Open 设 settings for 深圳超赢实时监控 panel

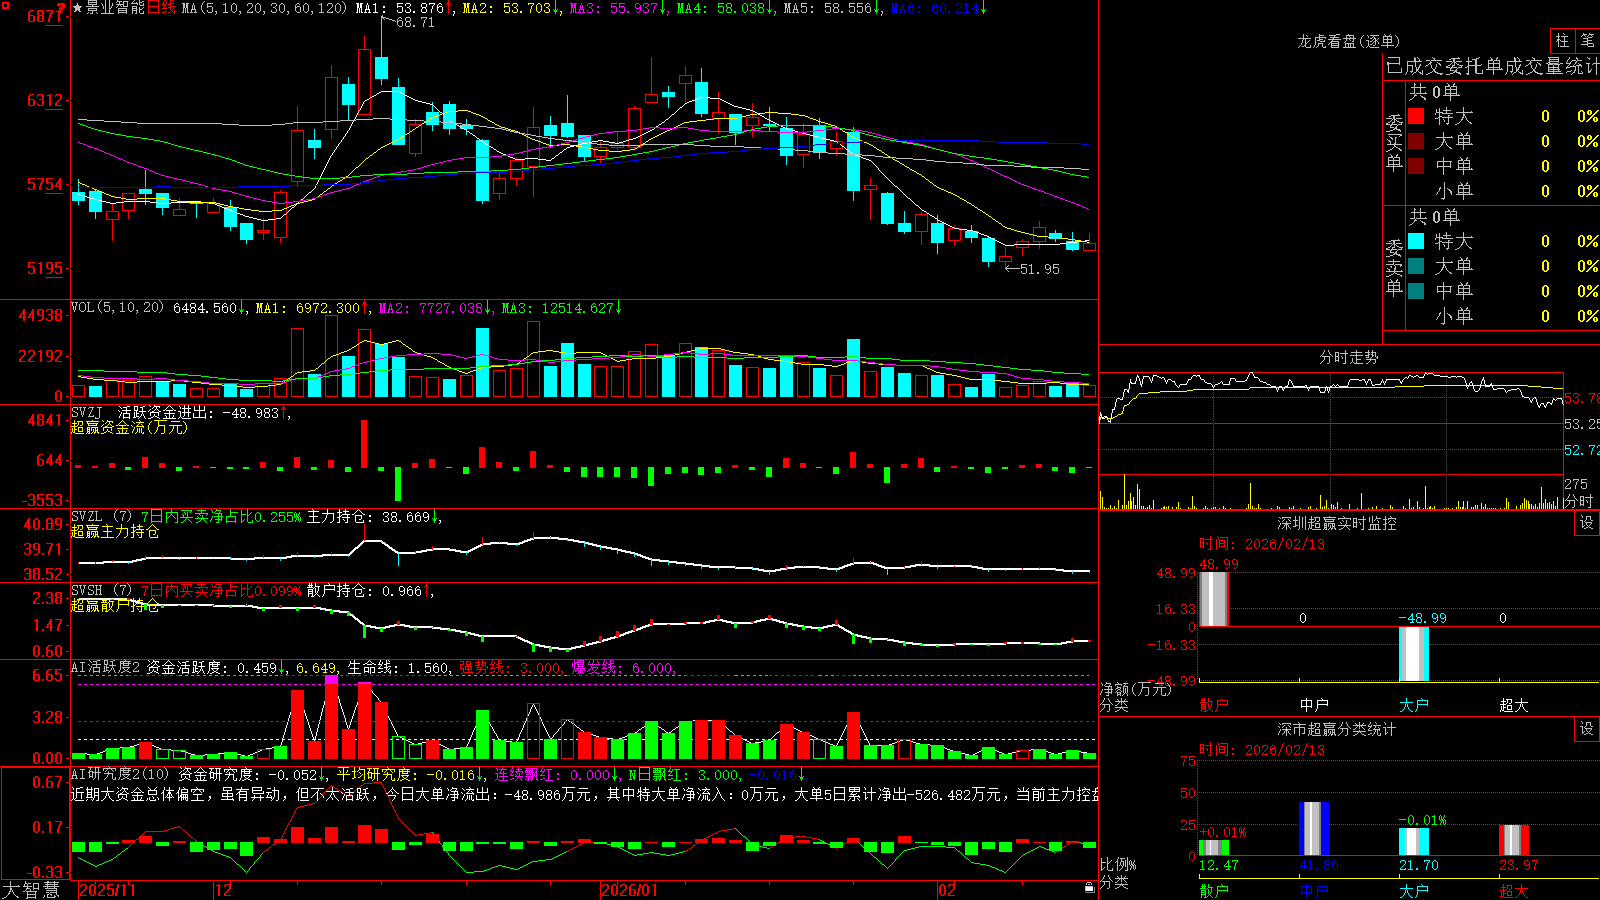(x=1587, y=523)
